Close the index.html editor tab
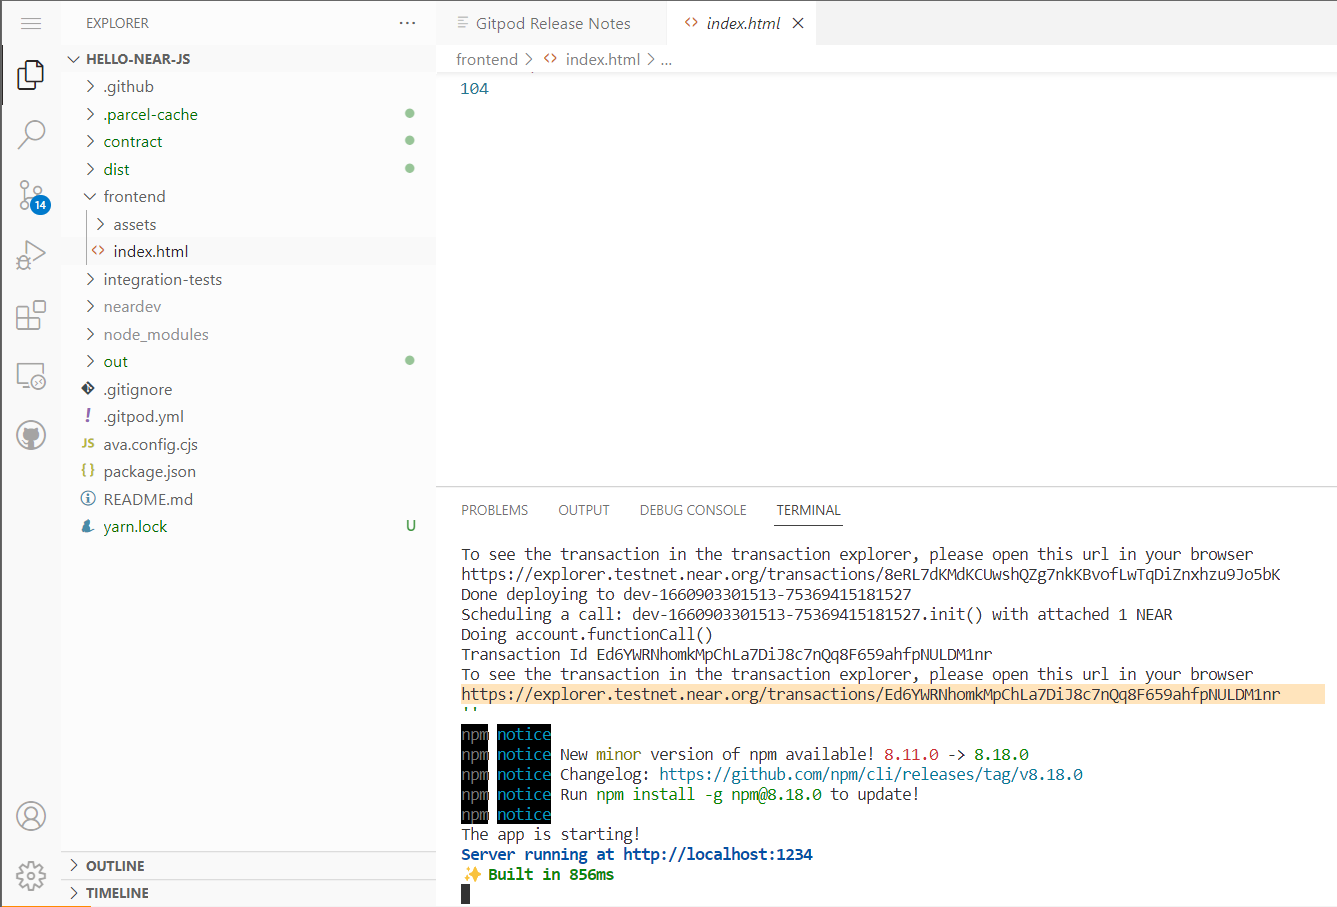 pos(798,23)
